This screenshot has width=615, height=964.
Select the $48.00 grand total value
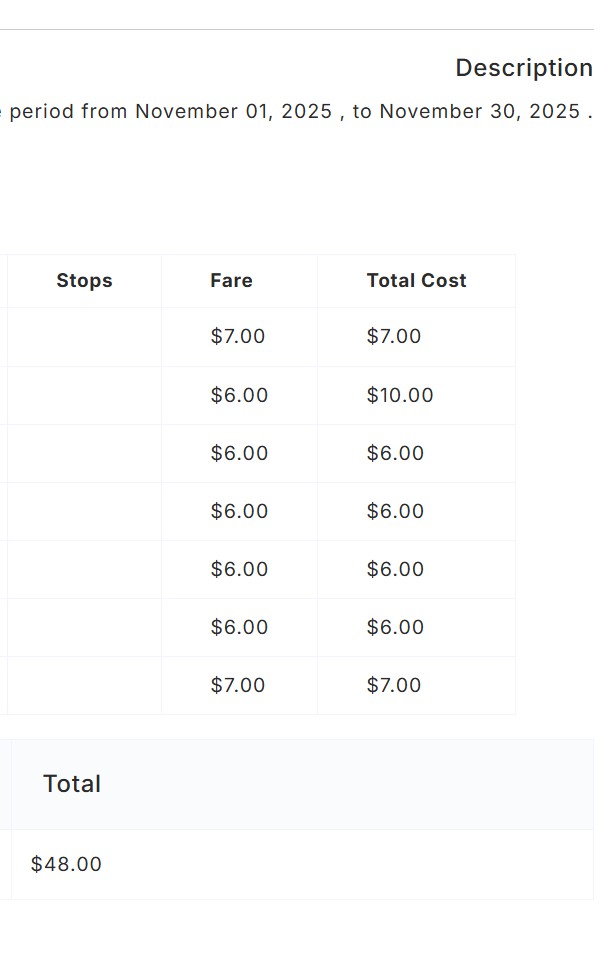[66, 864]
